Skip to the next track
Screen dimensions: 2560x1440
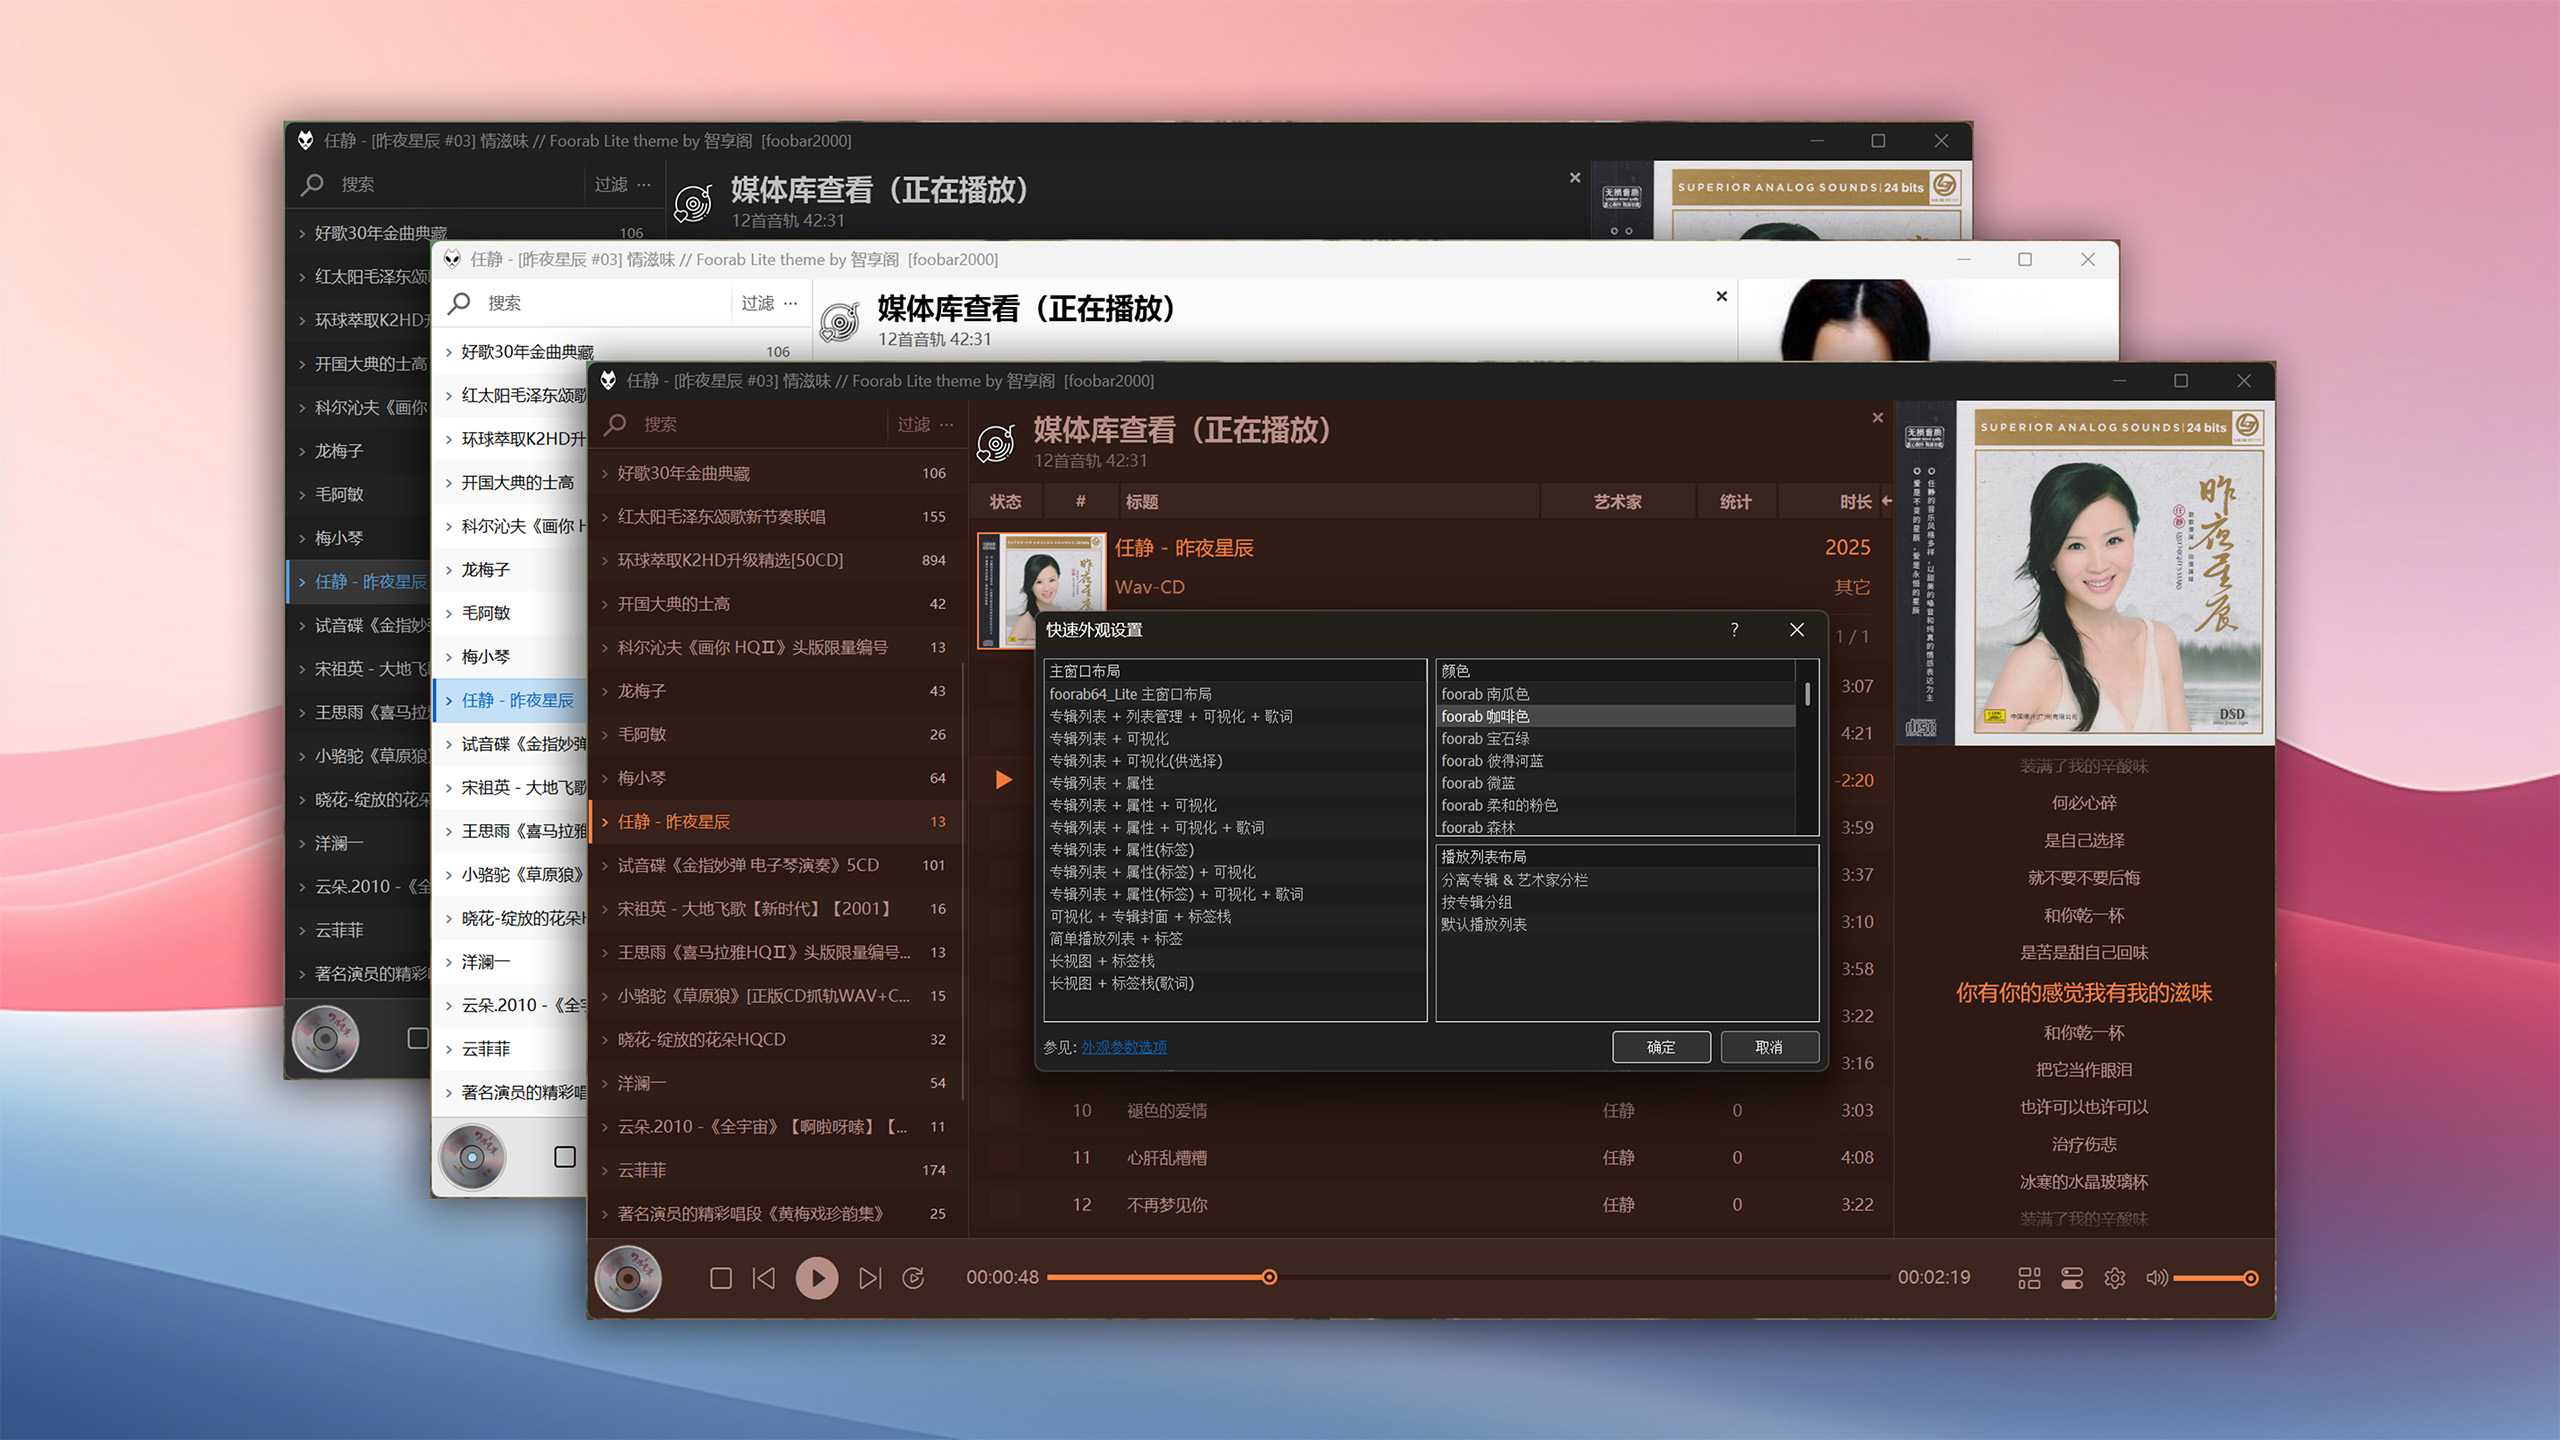870,1278
